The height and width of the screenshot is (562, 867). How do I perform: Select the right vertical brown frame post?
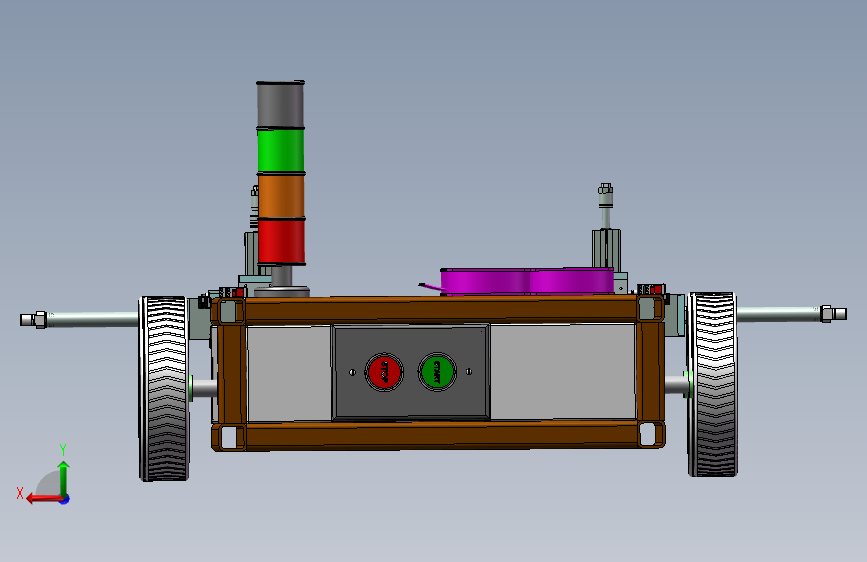(x=649, y=371)
